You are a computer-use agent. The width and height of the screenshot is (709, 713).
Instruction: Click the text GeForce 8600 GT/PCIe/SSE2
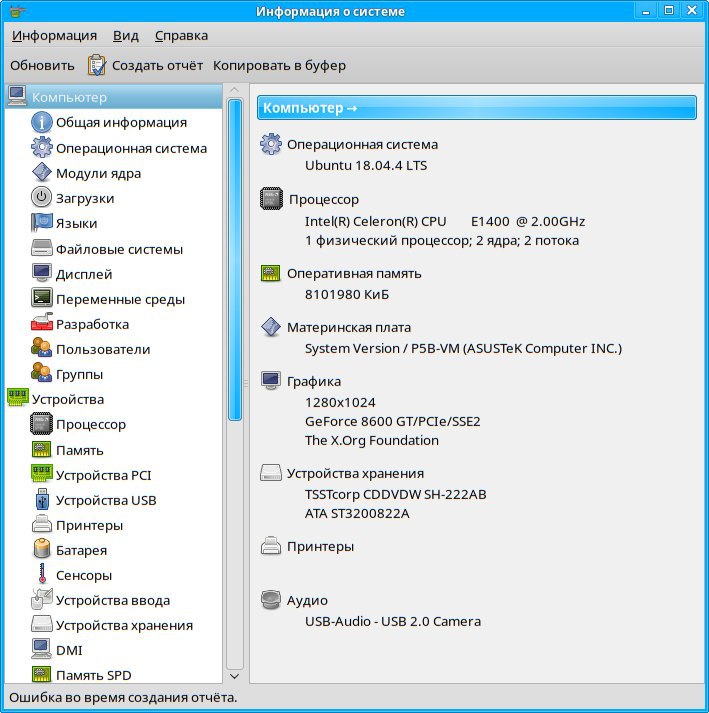point(392,422)
